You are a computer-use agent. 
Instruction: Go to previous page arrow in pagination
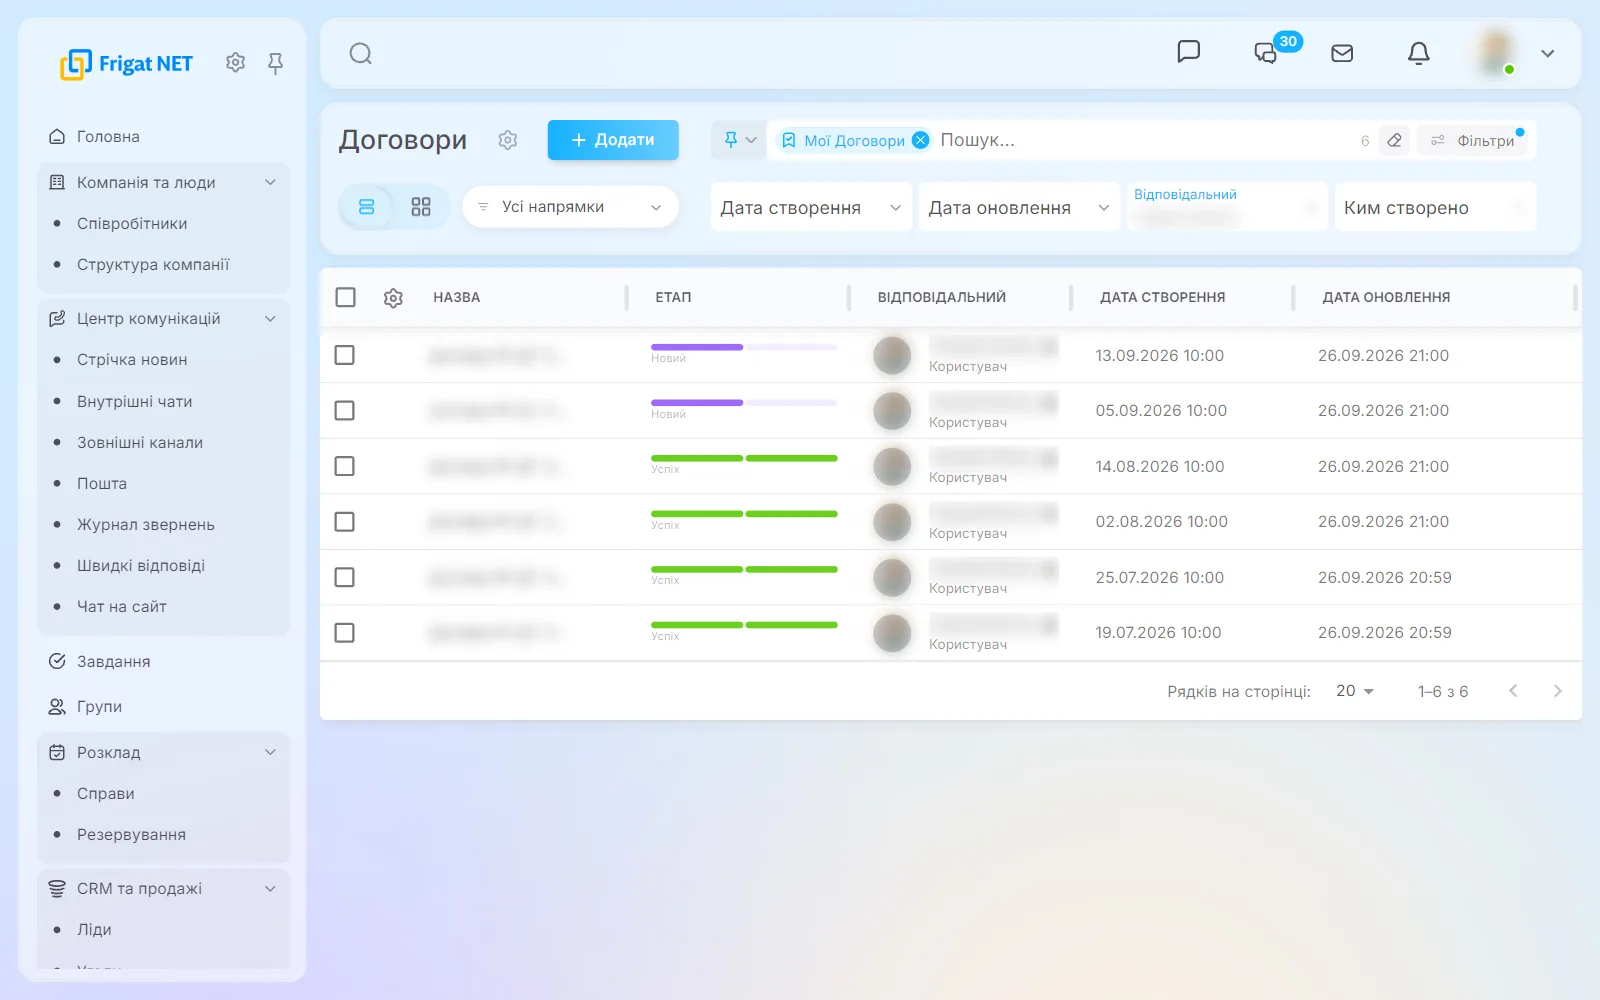point(1513,691)
